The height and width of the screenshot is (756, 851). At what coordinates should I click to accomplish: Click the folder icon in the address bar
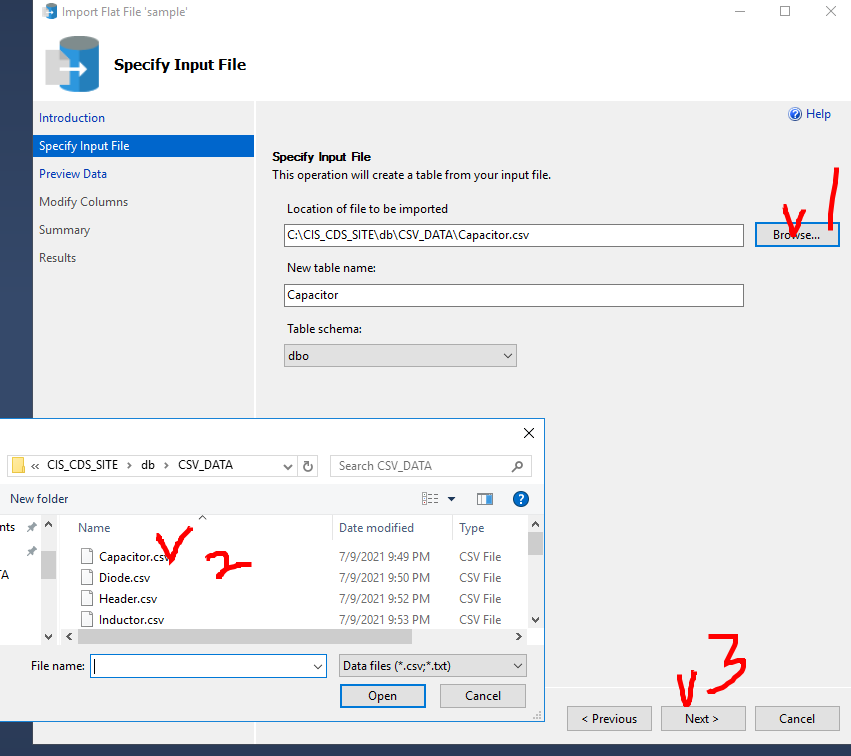tap(17, 465)
